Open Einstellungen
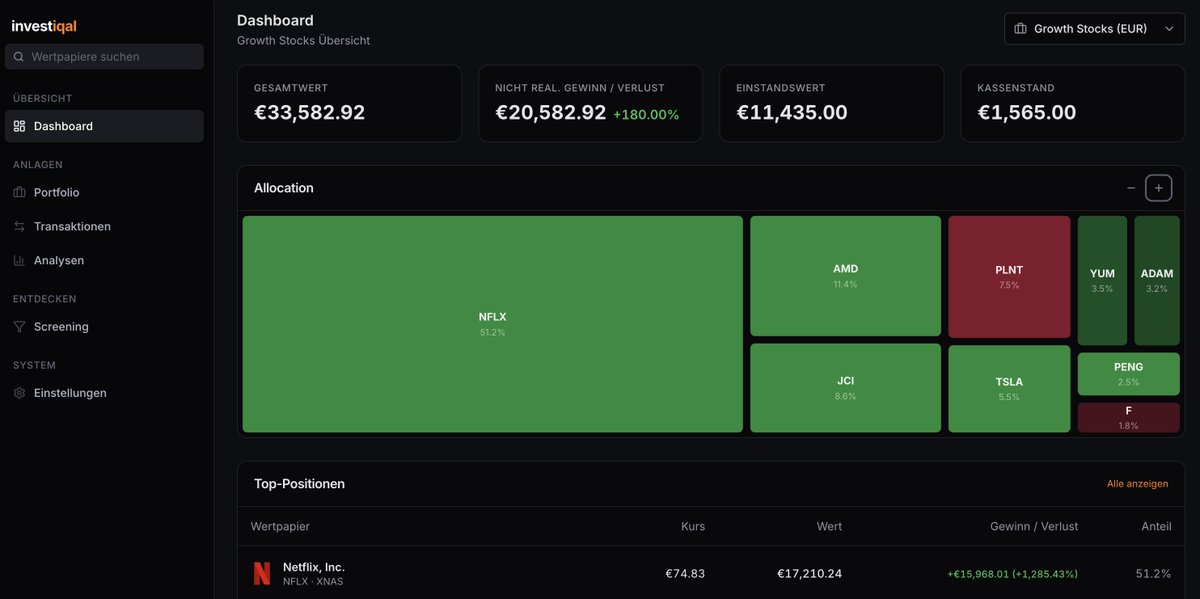Screen dimensions: 1200x599 coord(104,393)
